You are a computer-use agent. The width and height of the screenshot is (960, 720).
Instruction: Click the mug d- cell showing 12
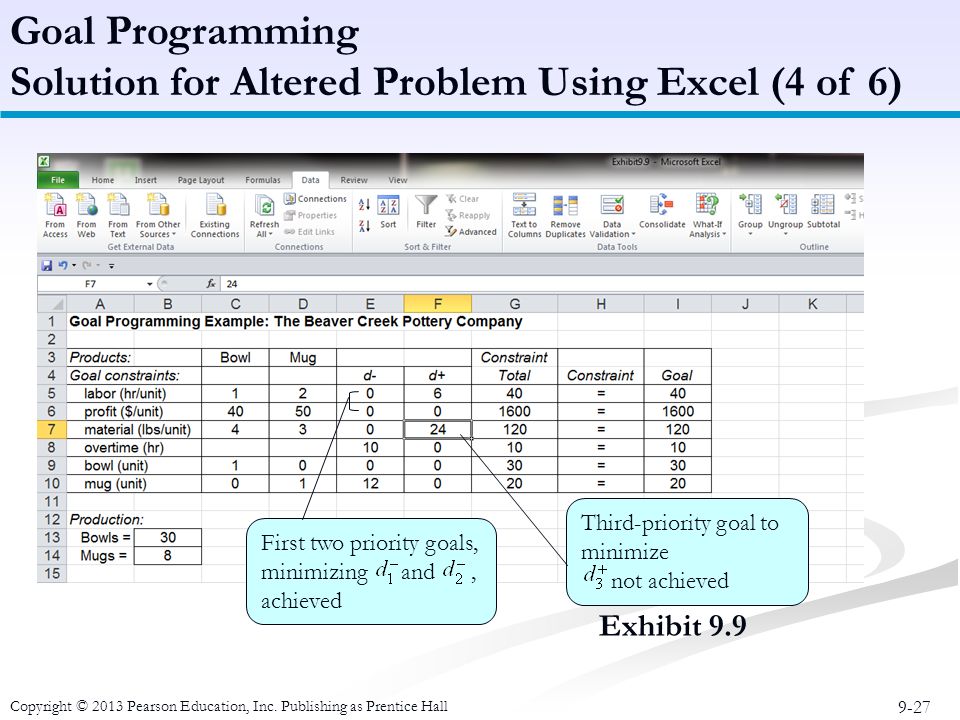coord(370,484)
